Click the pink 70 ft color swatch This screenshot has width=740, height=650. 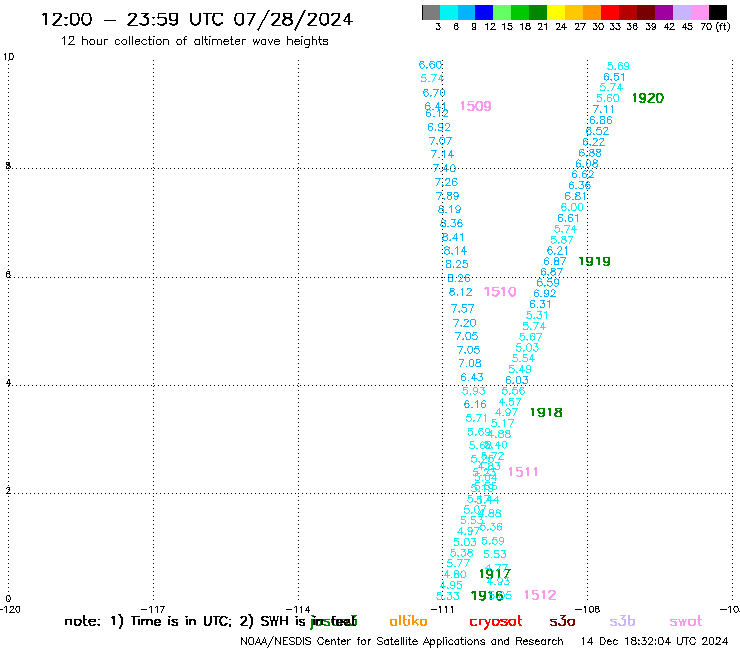click(x=699, y=12)
